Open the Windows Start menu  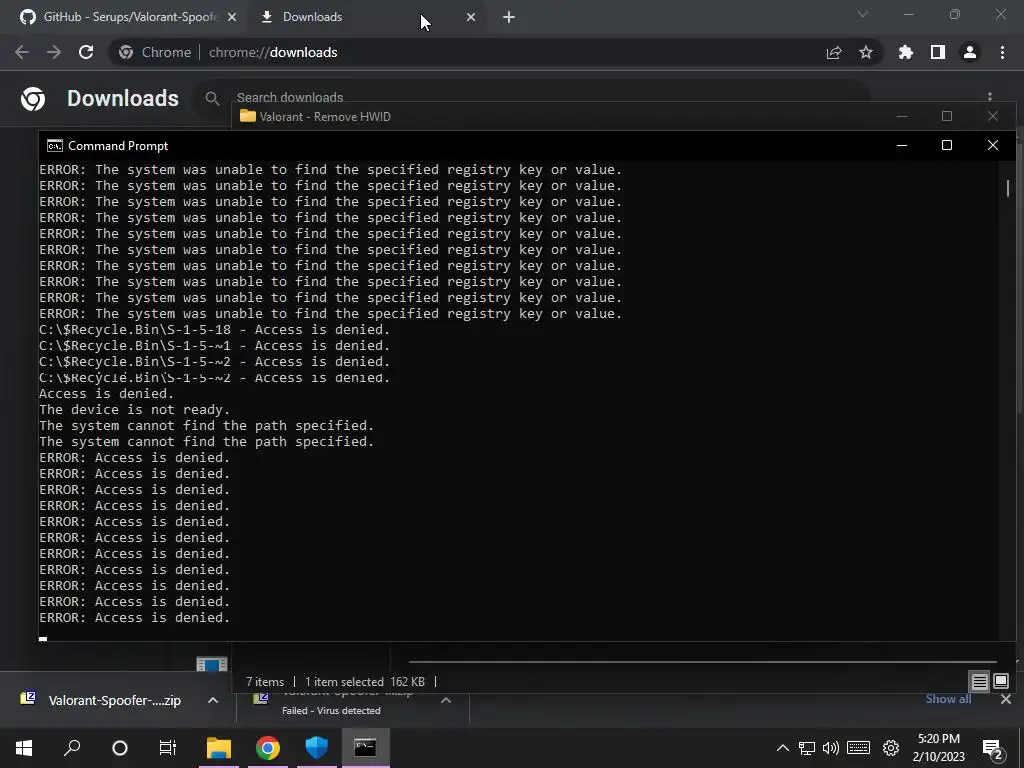(24, 748)
